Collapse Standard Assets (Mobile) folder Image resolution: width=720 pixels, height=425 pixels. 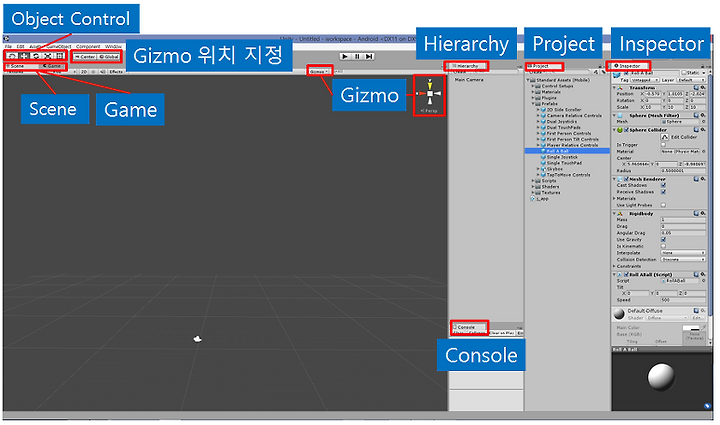click(x=528, y=80)
